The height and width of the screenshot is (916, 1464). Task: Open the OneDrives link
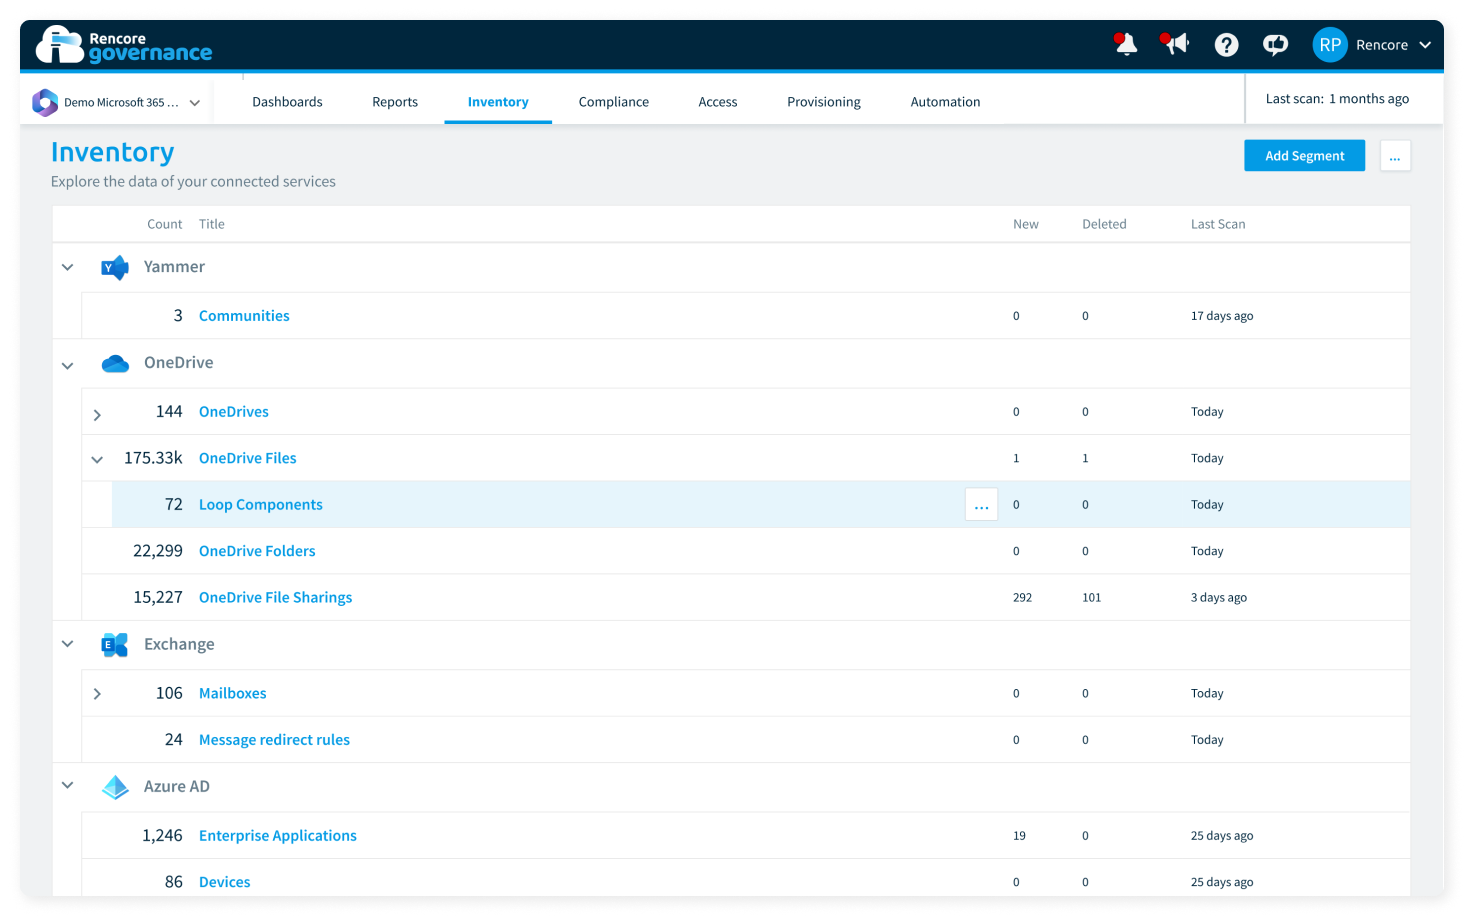[x=234, y=412]
